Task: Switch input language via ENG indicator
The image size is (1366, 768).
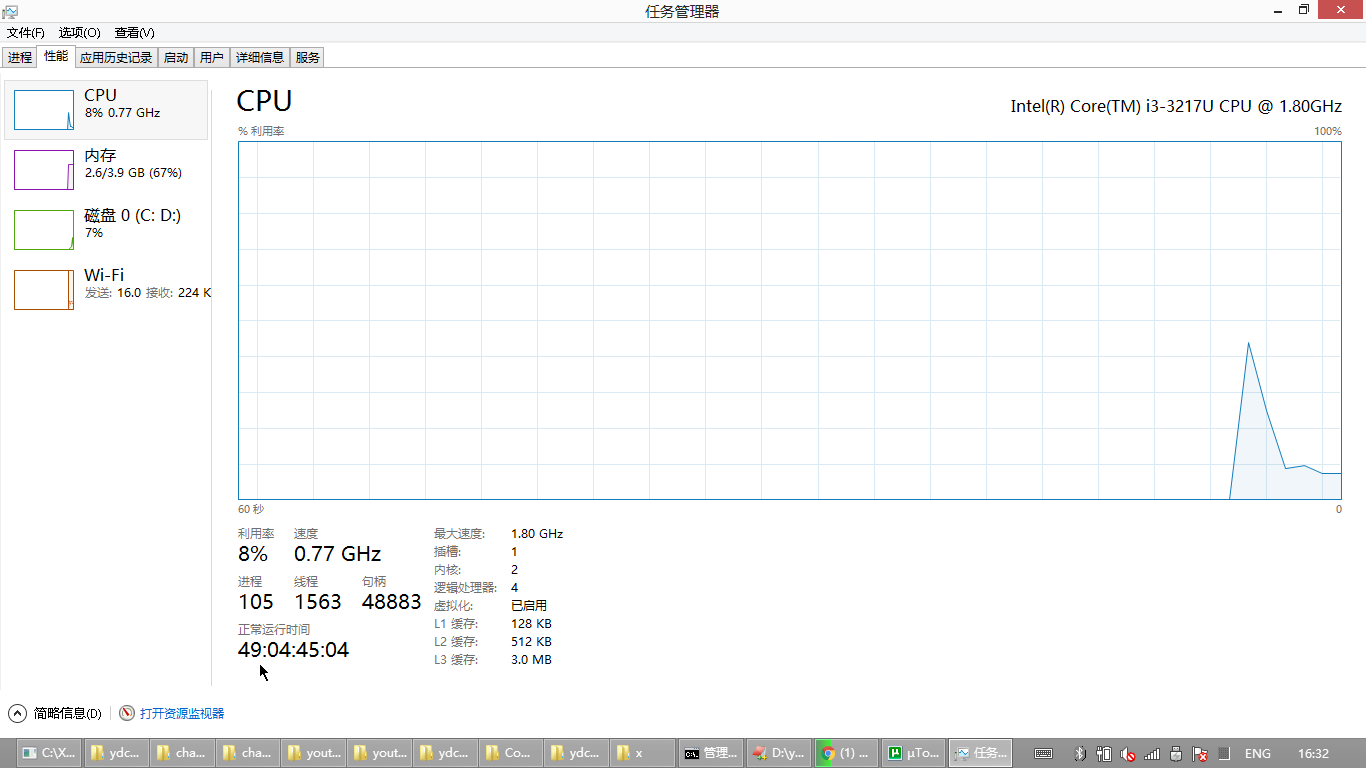Action: tap(1257, 753)
